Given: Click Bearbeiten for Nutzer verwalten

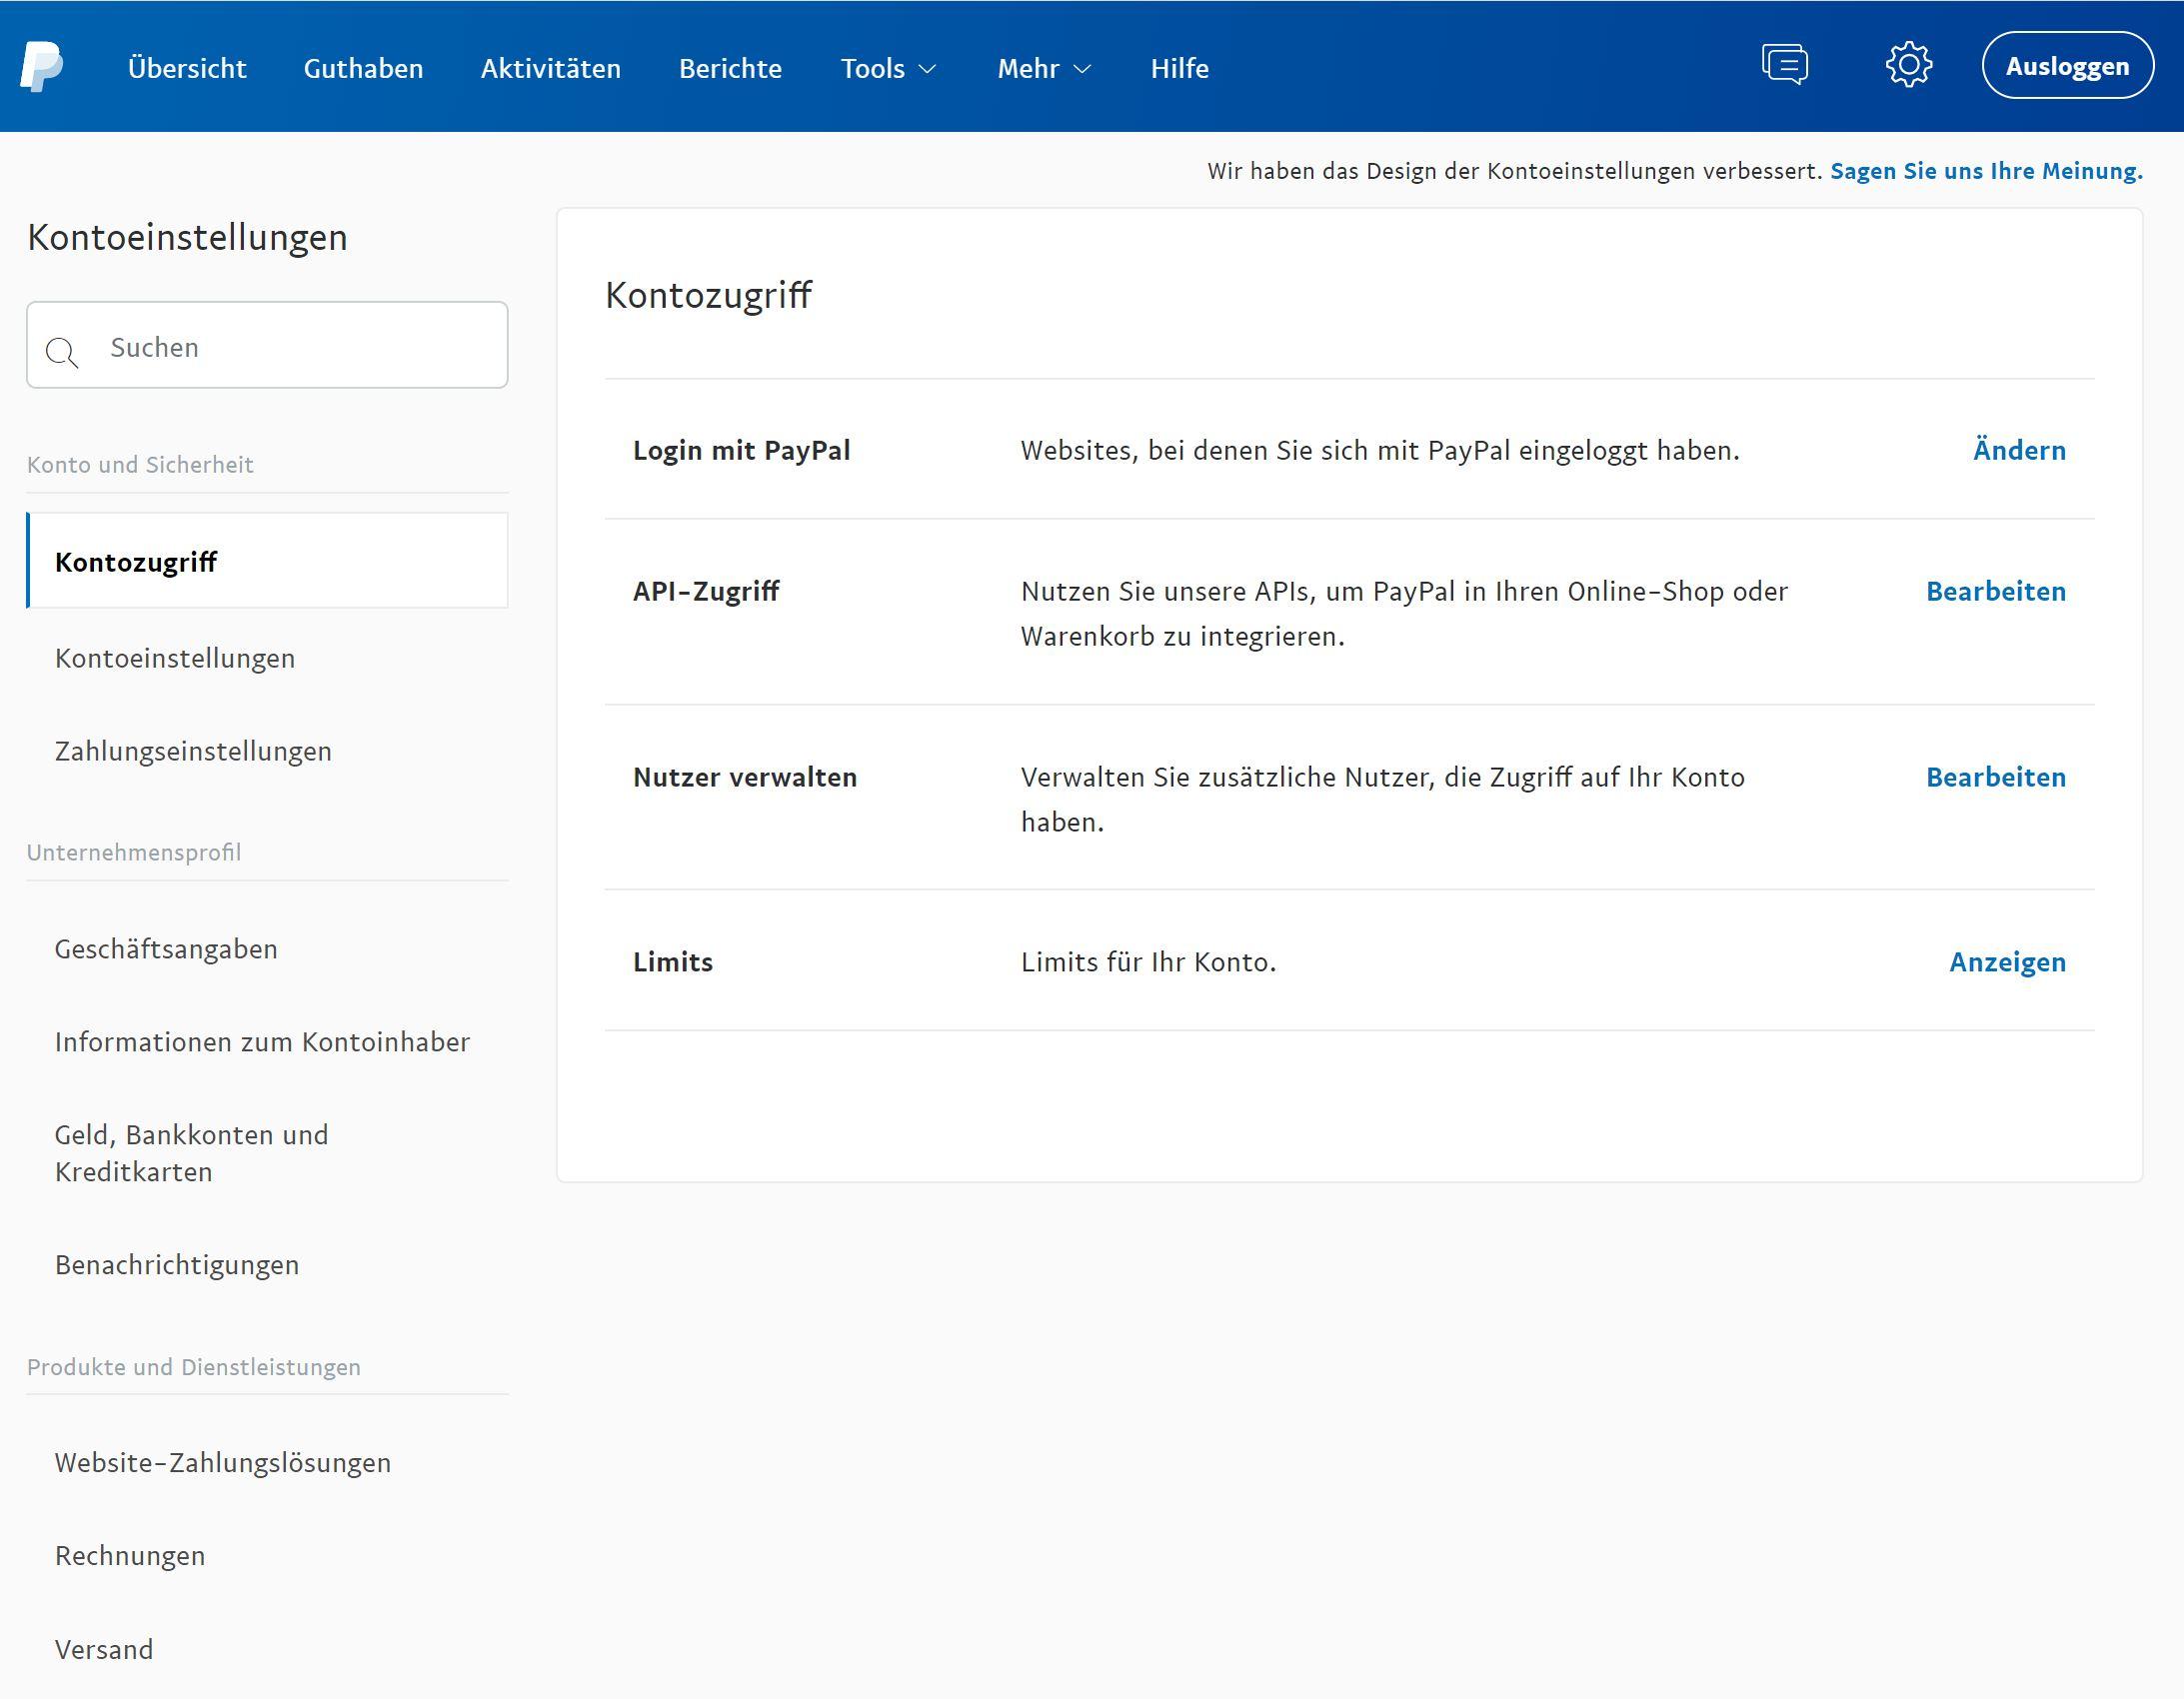Looking at the screenshot, I should pos(1996,777).
